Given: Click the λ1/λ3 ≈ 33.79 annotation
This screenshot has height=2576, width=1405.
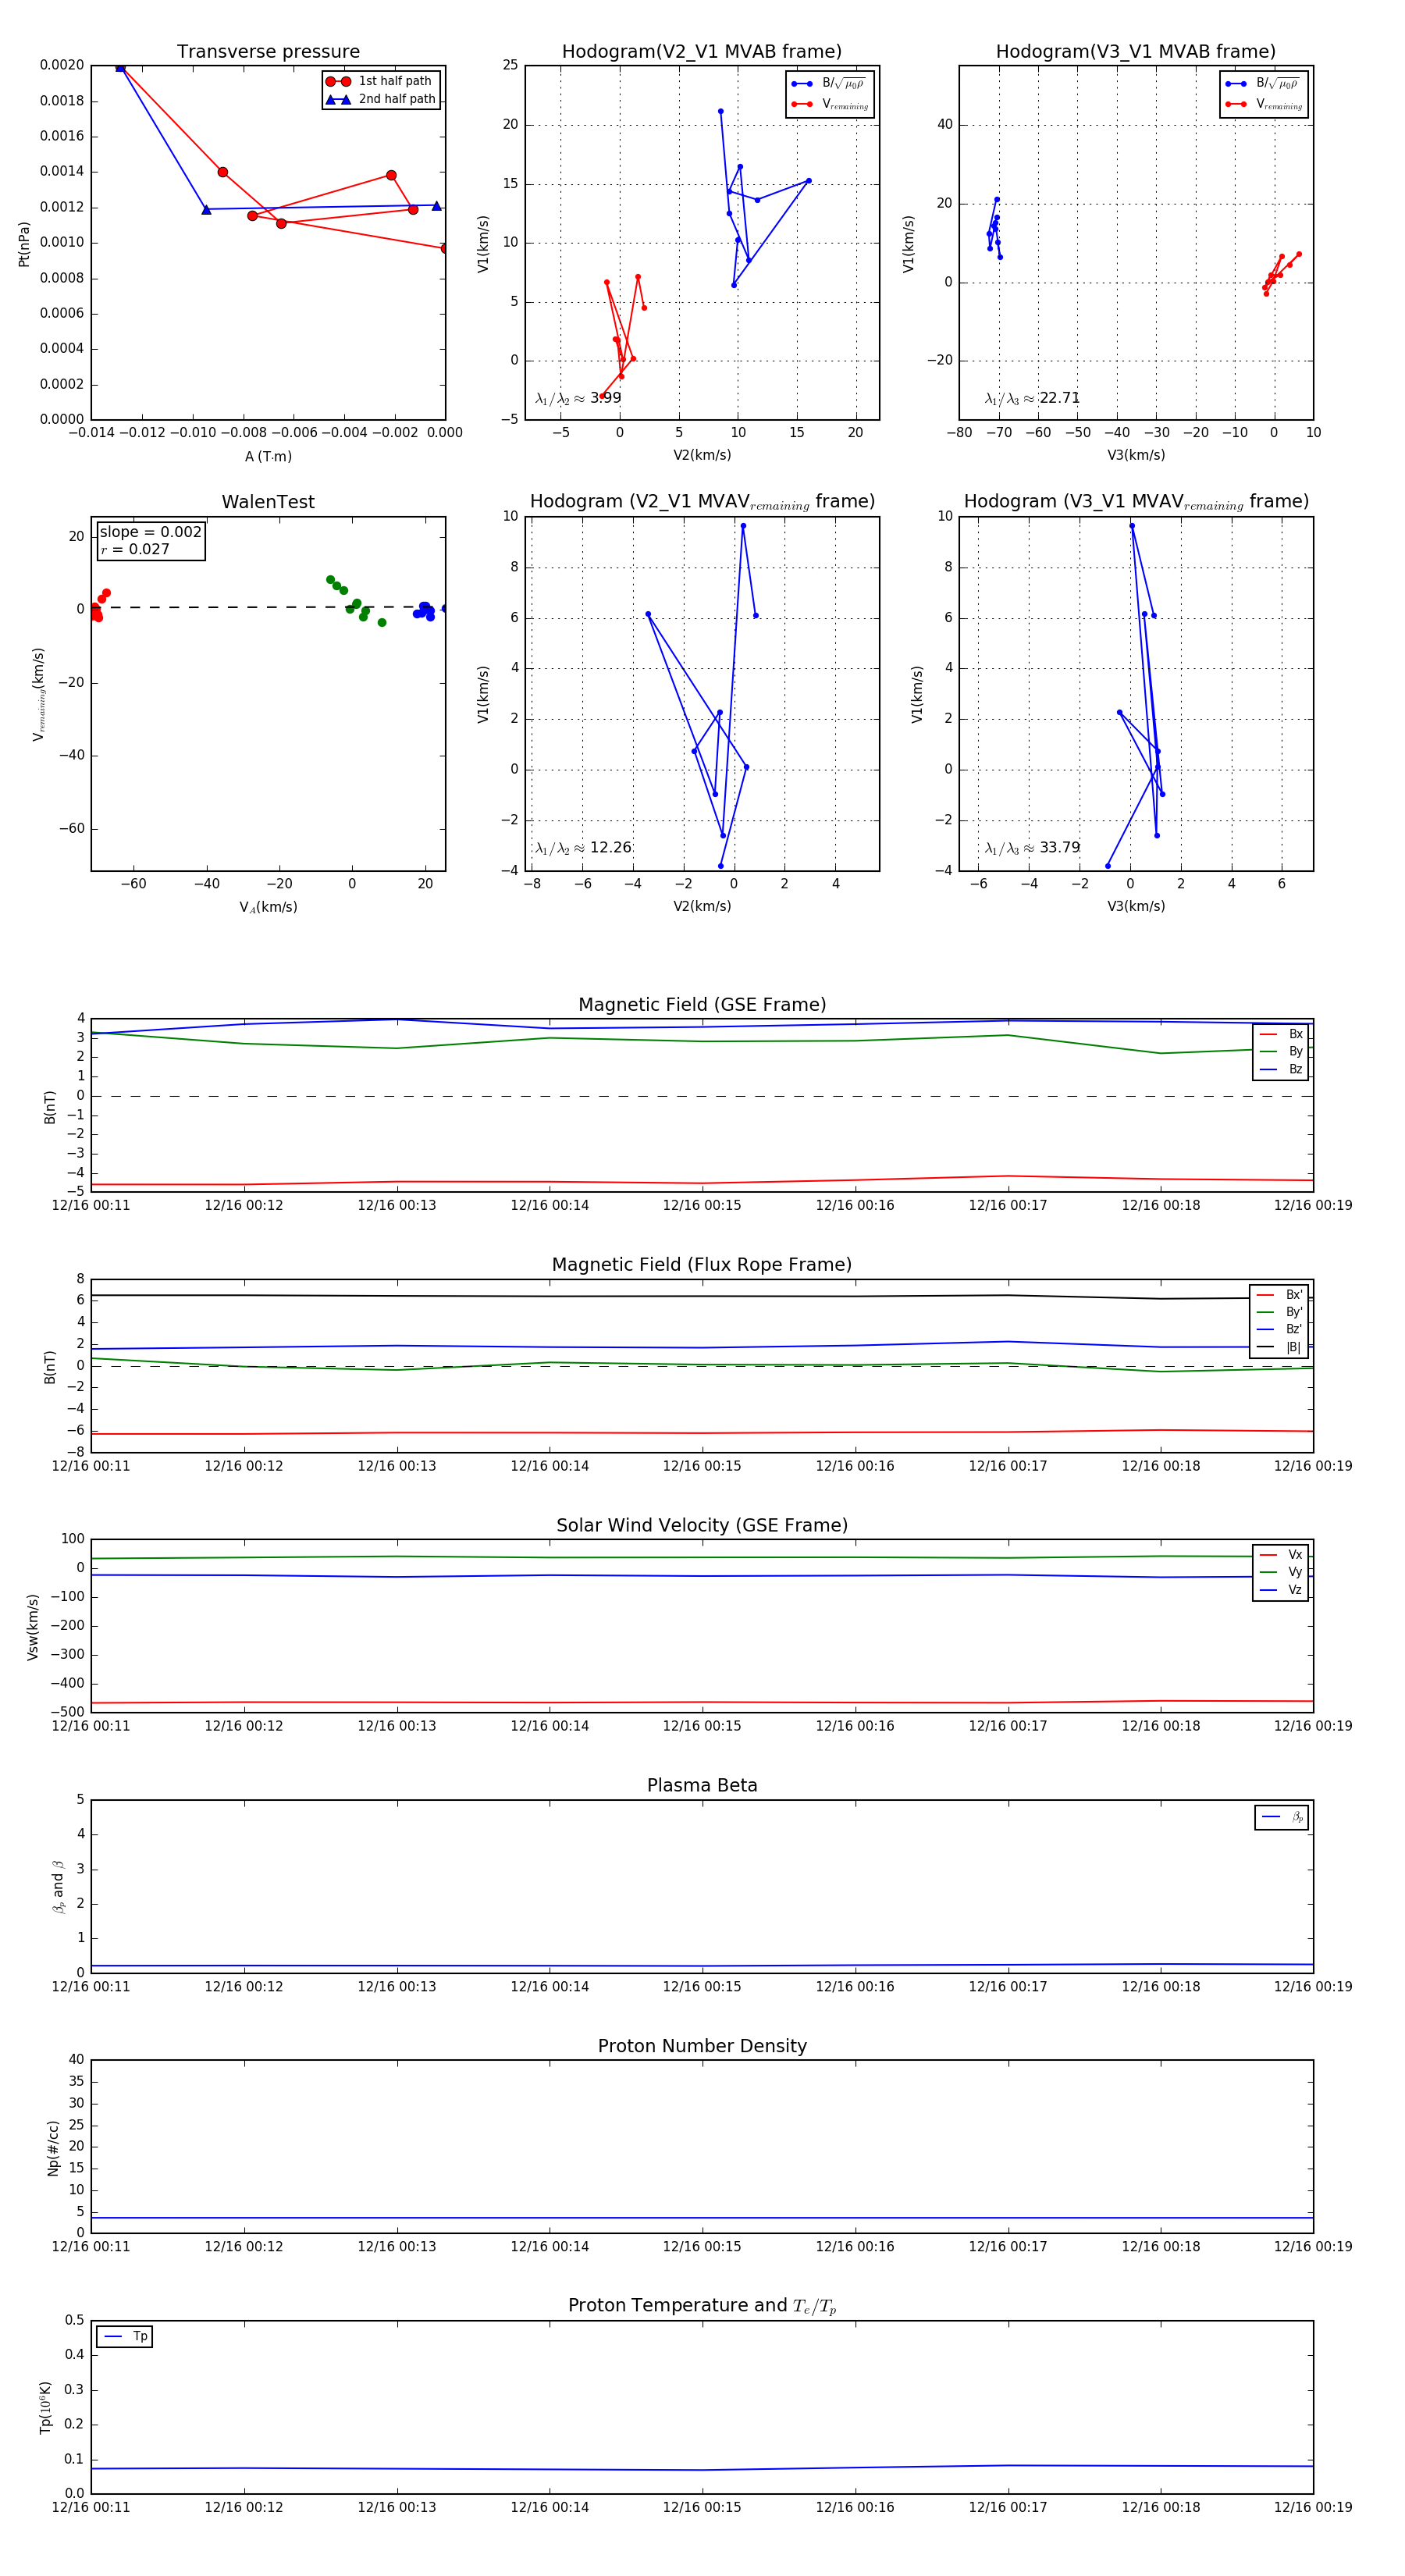Looking at the screenshot, I should click(x=1032, y=848).
